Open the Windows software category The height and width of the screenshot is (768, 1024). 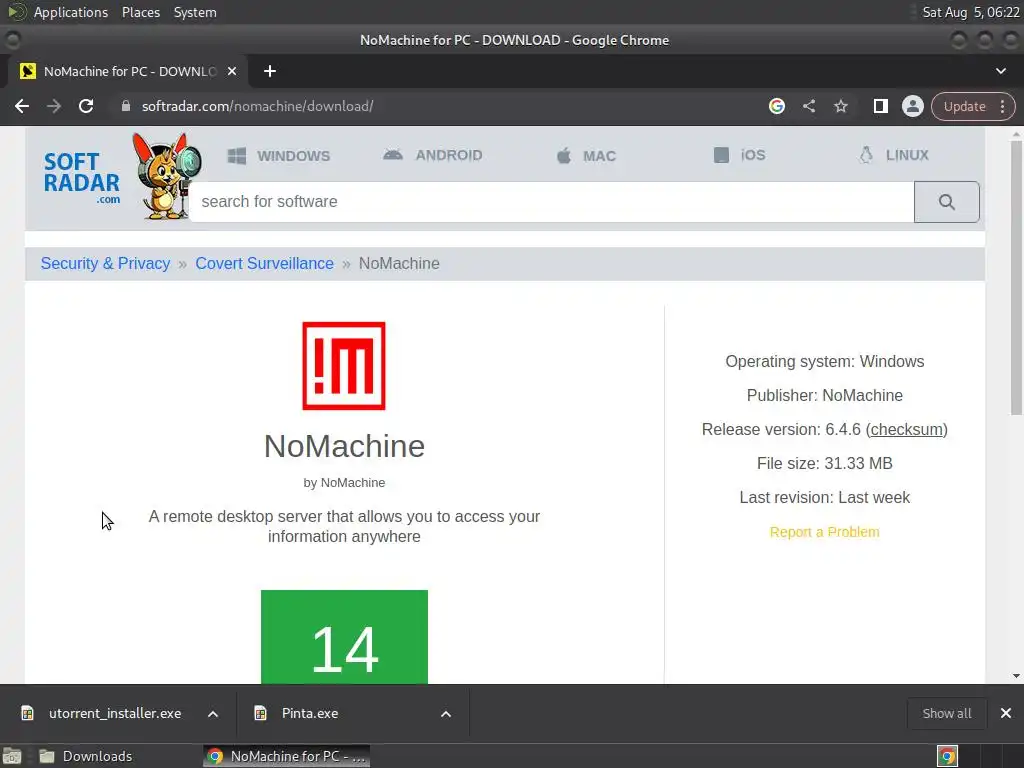click(279, 156)
